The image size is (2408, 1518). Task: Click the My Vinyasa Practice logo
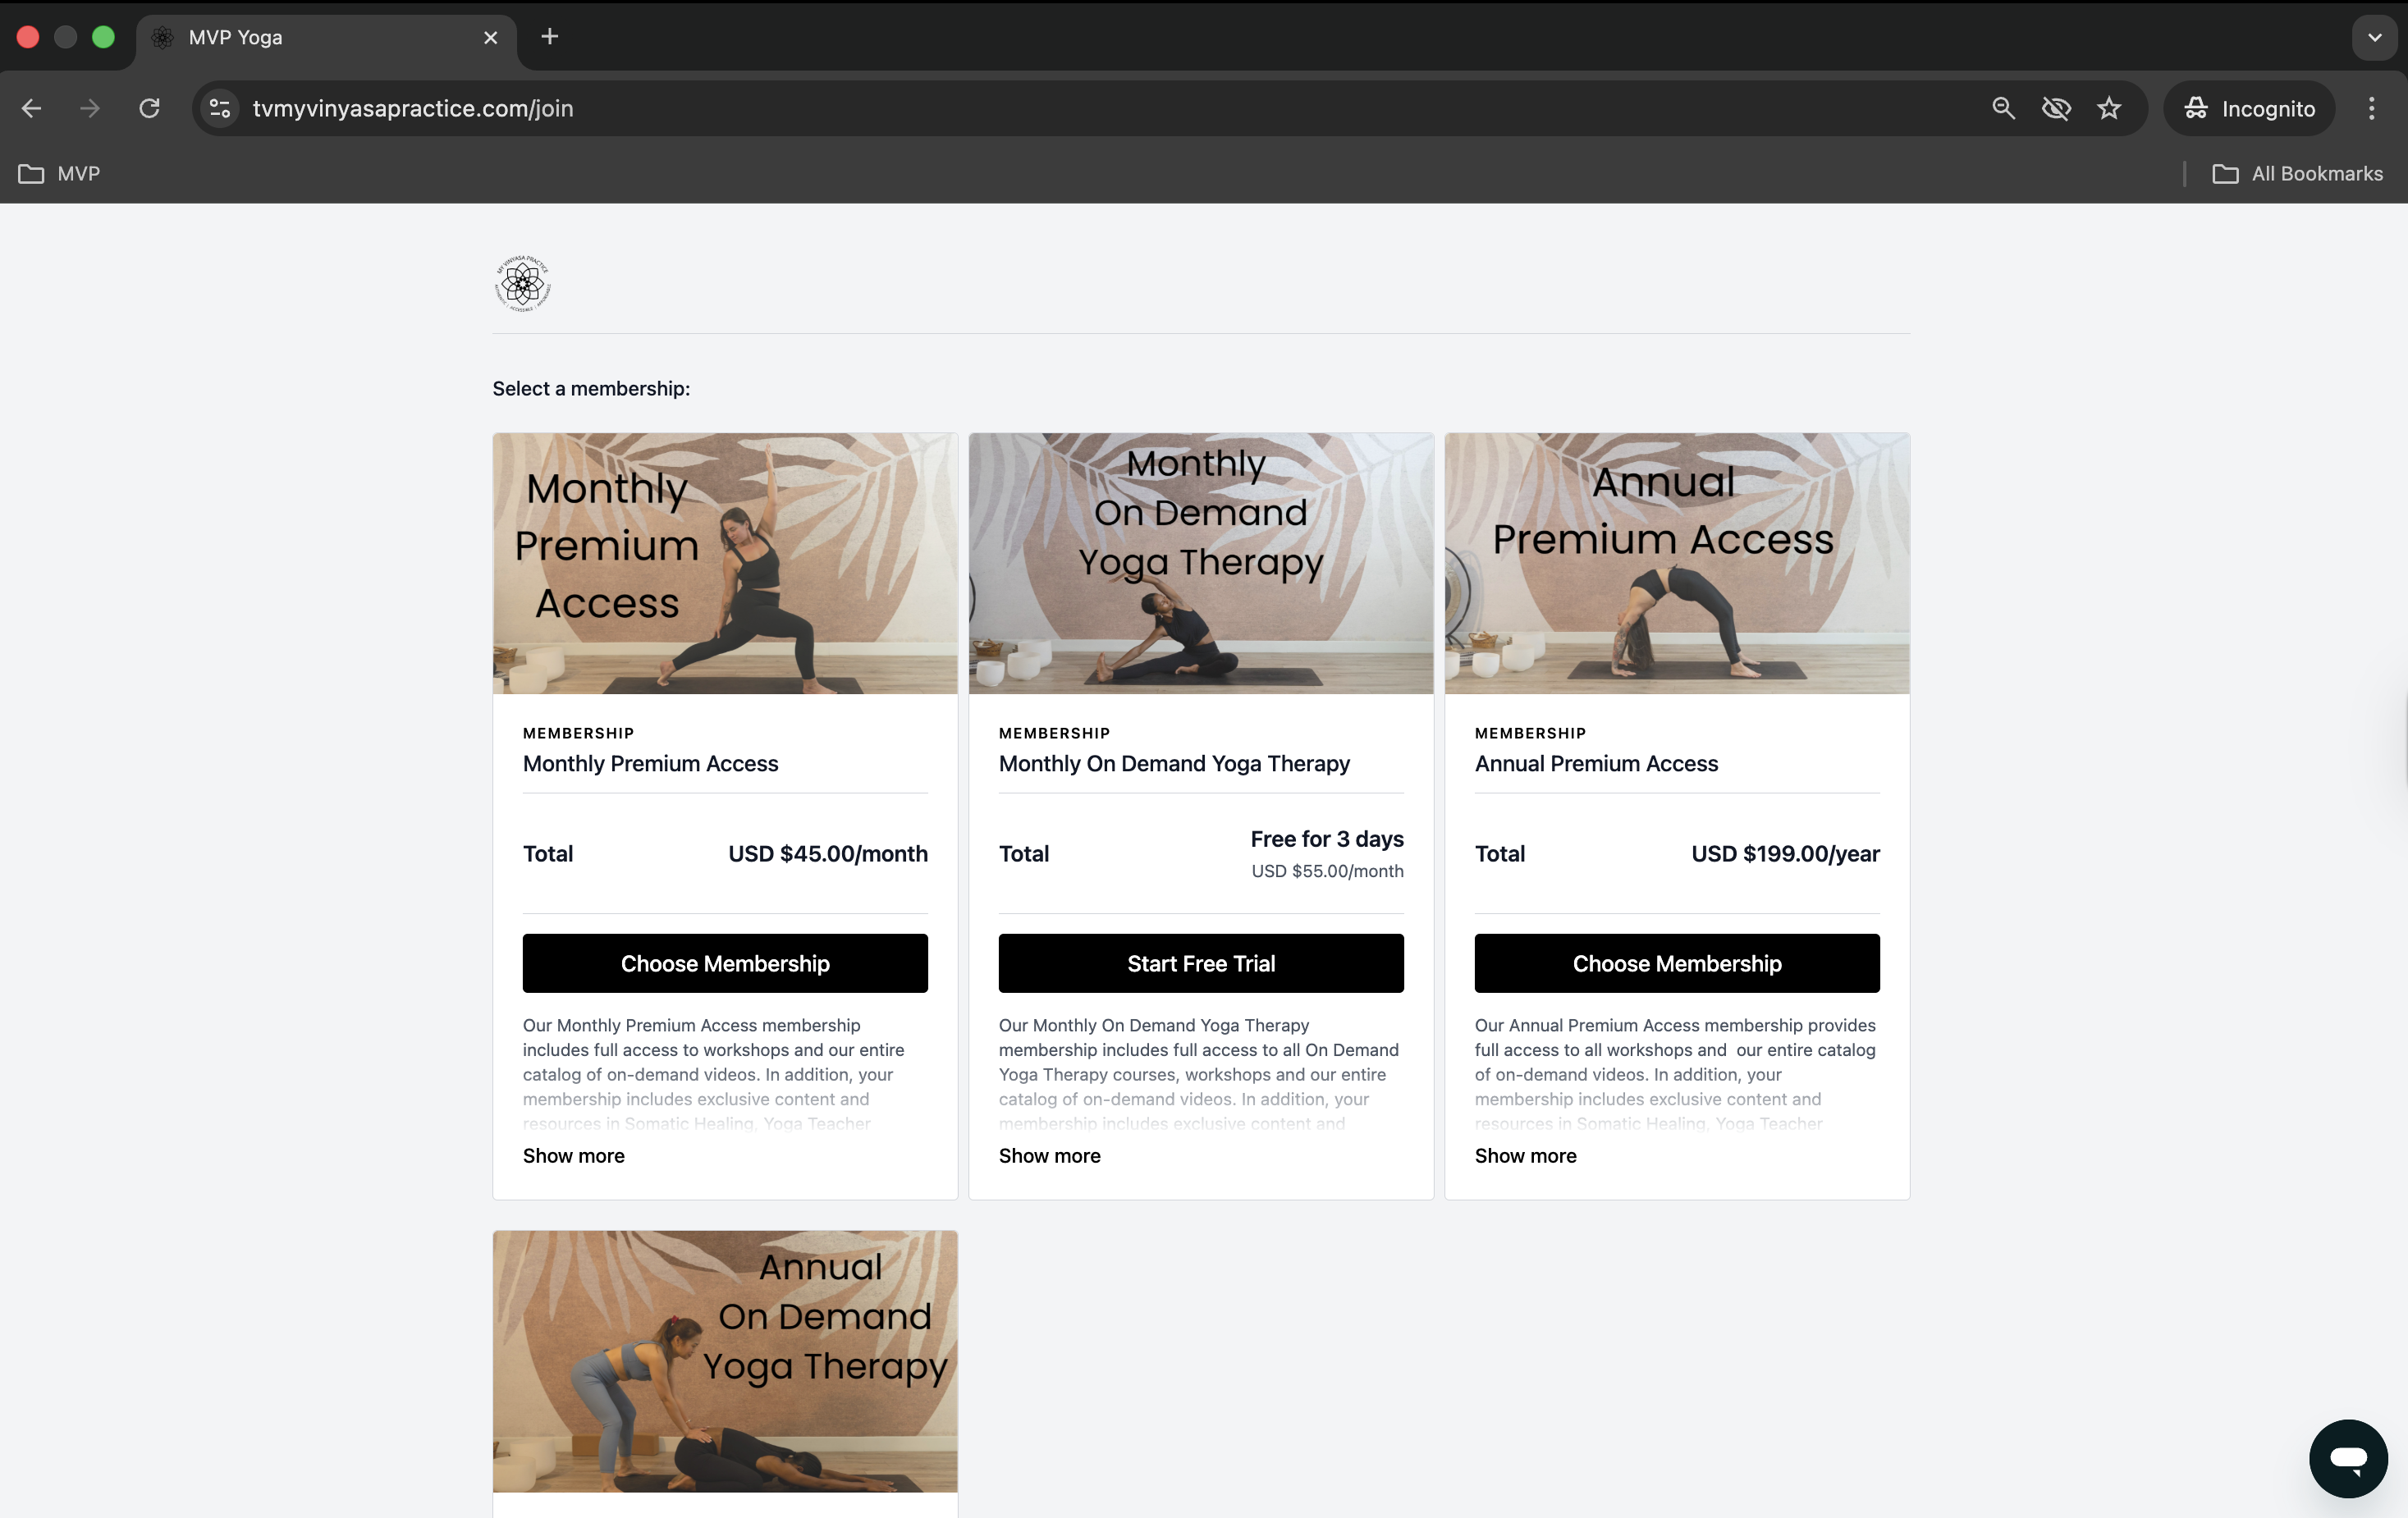523,284
